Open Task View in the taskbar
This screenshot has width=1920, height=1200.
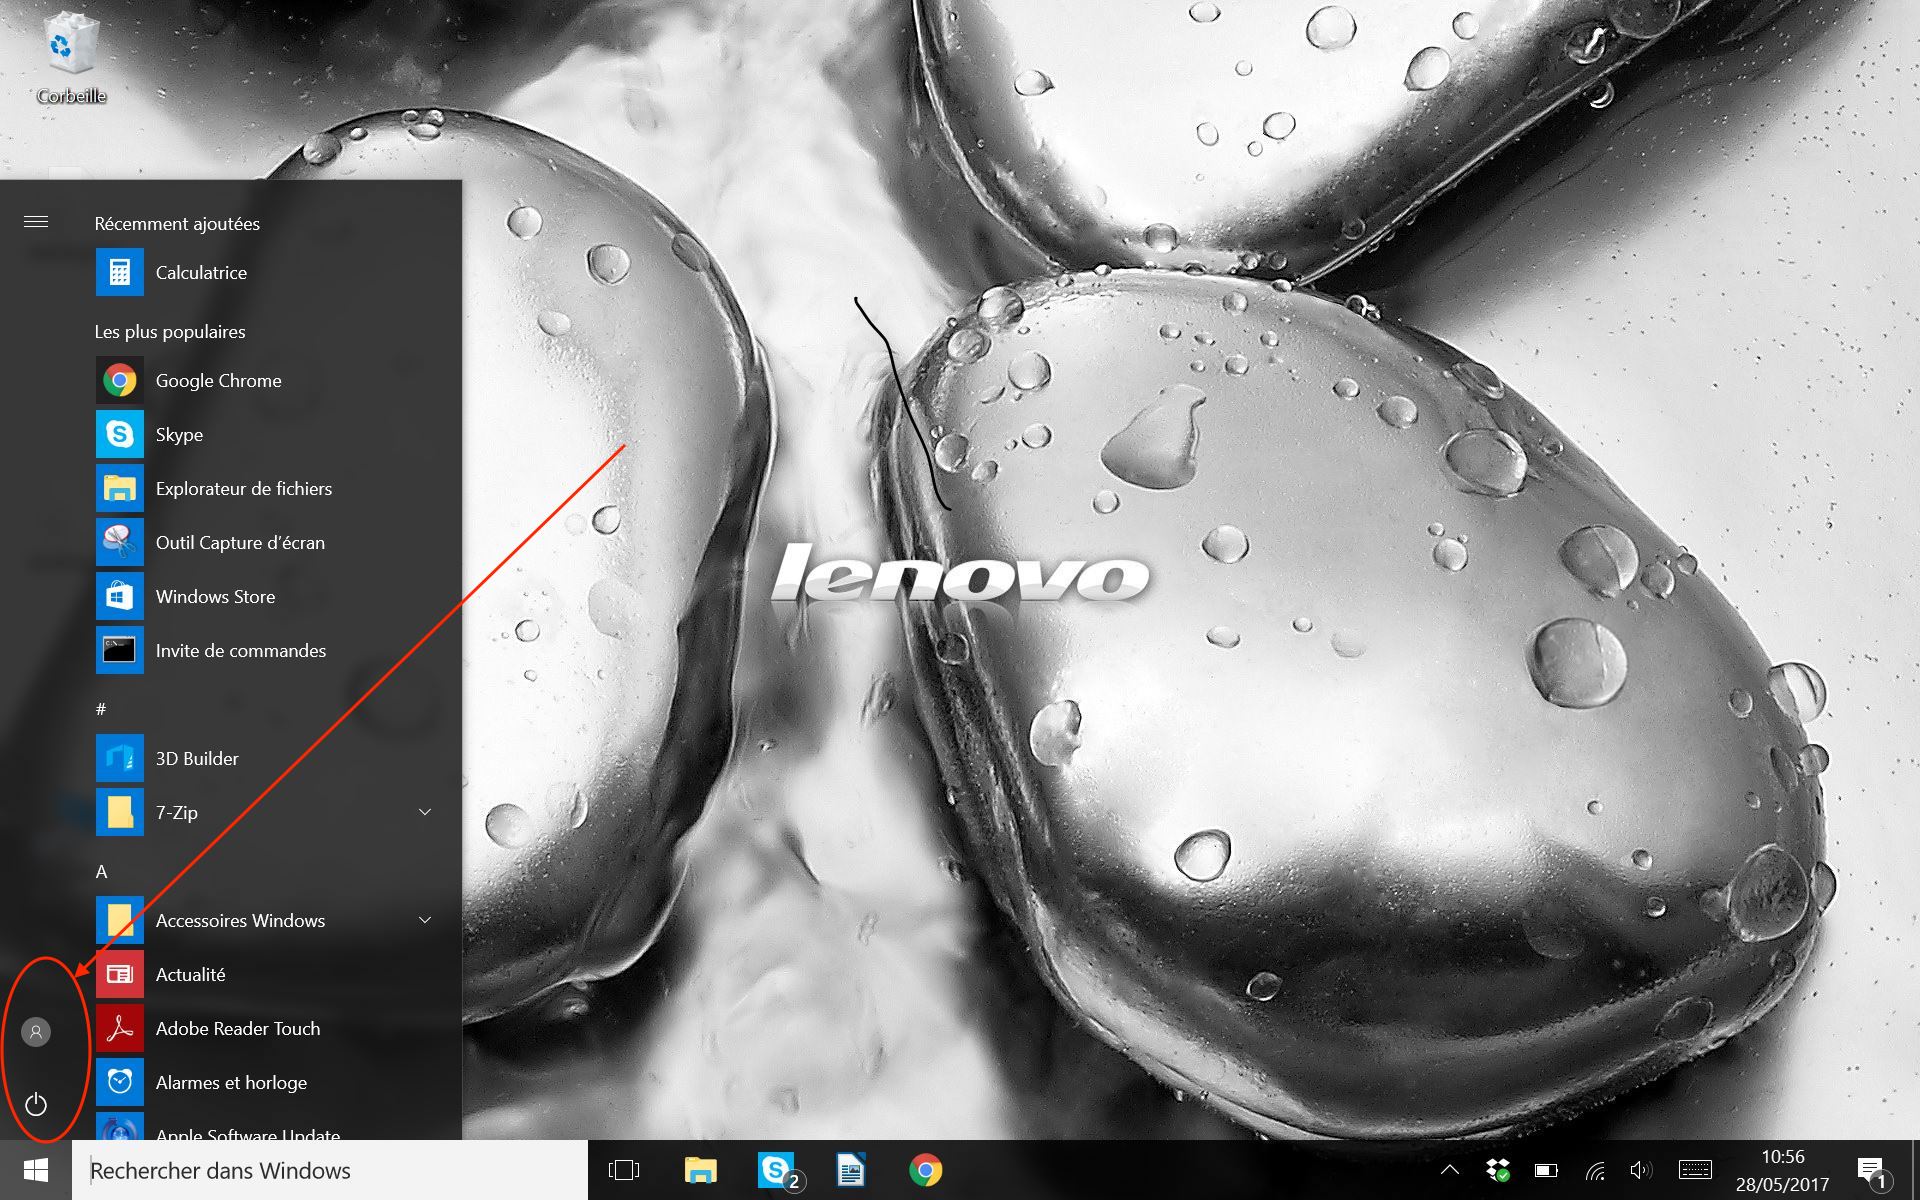(624, 1170)
